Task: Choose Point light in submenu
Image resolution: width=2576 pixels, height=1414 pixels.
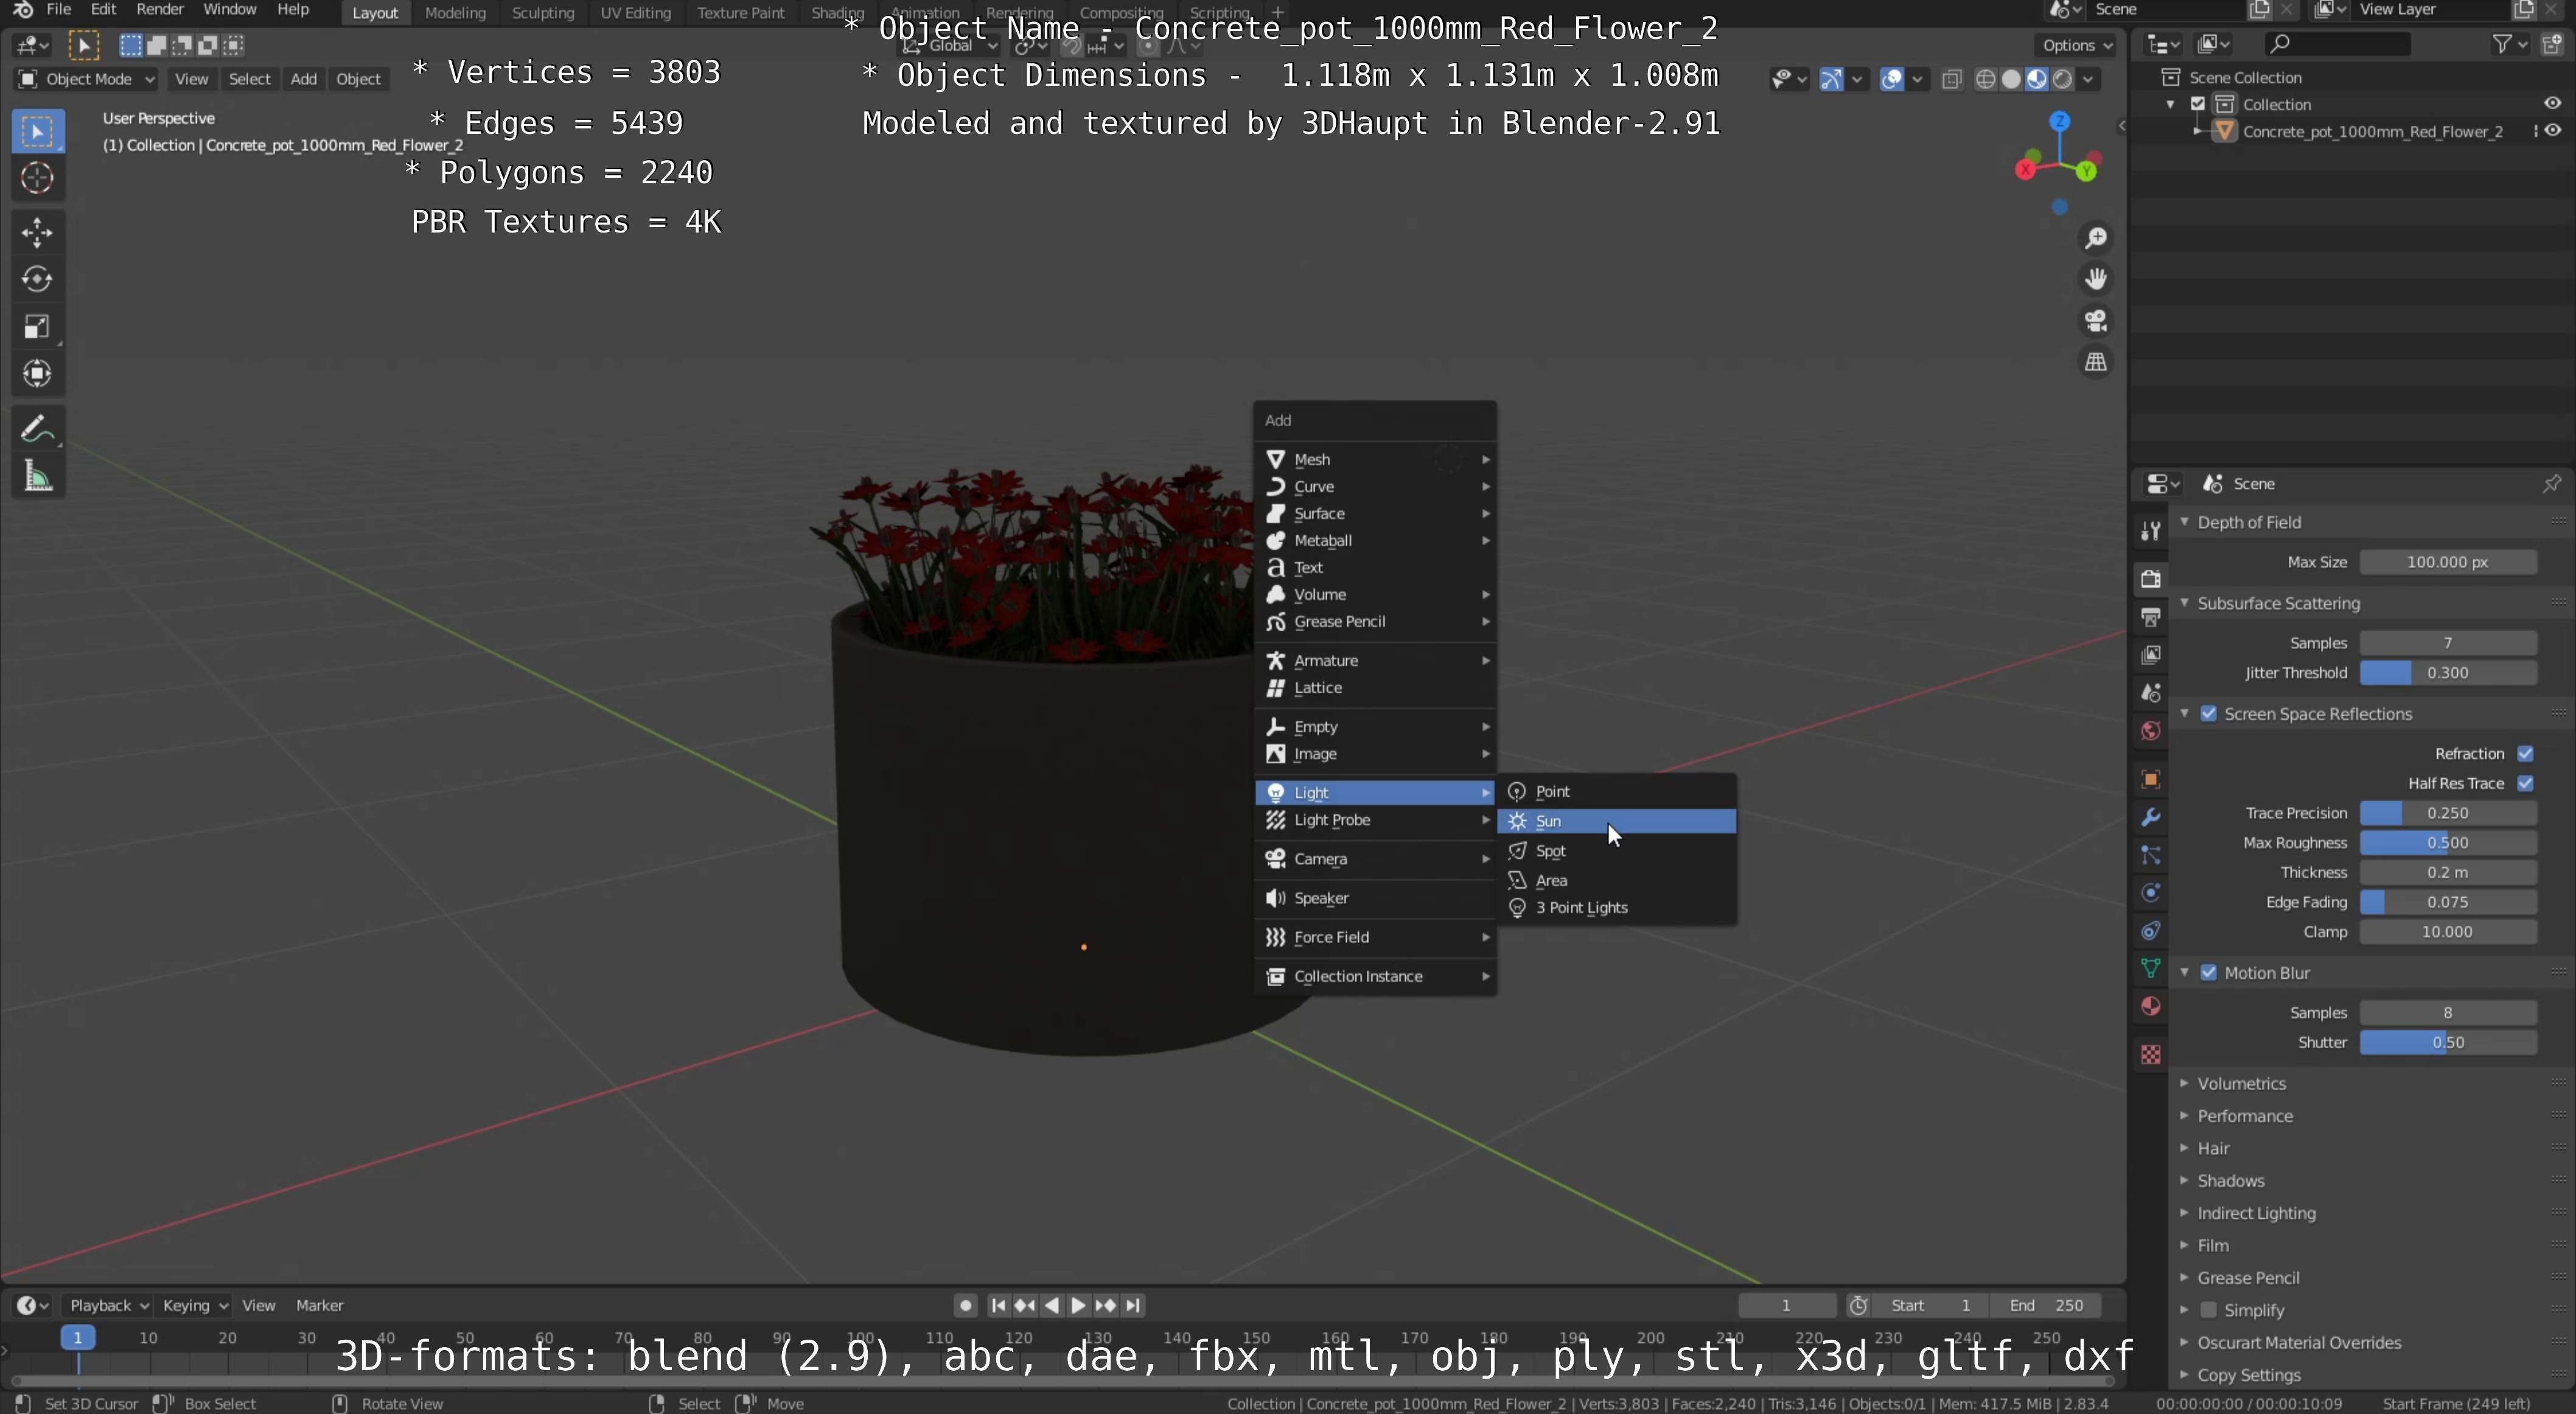Action: tap(1616, 791)
